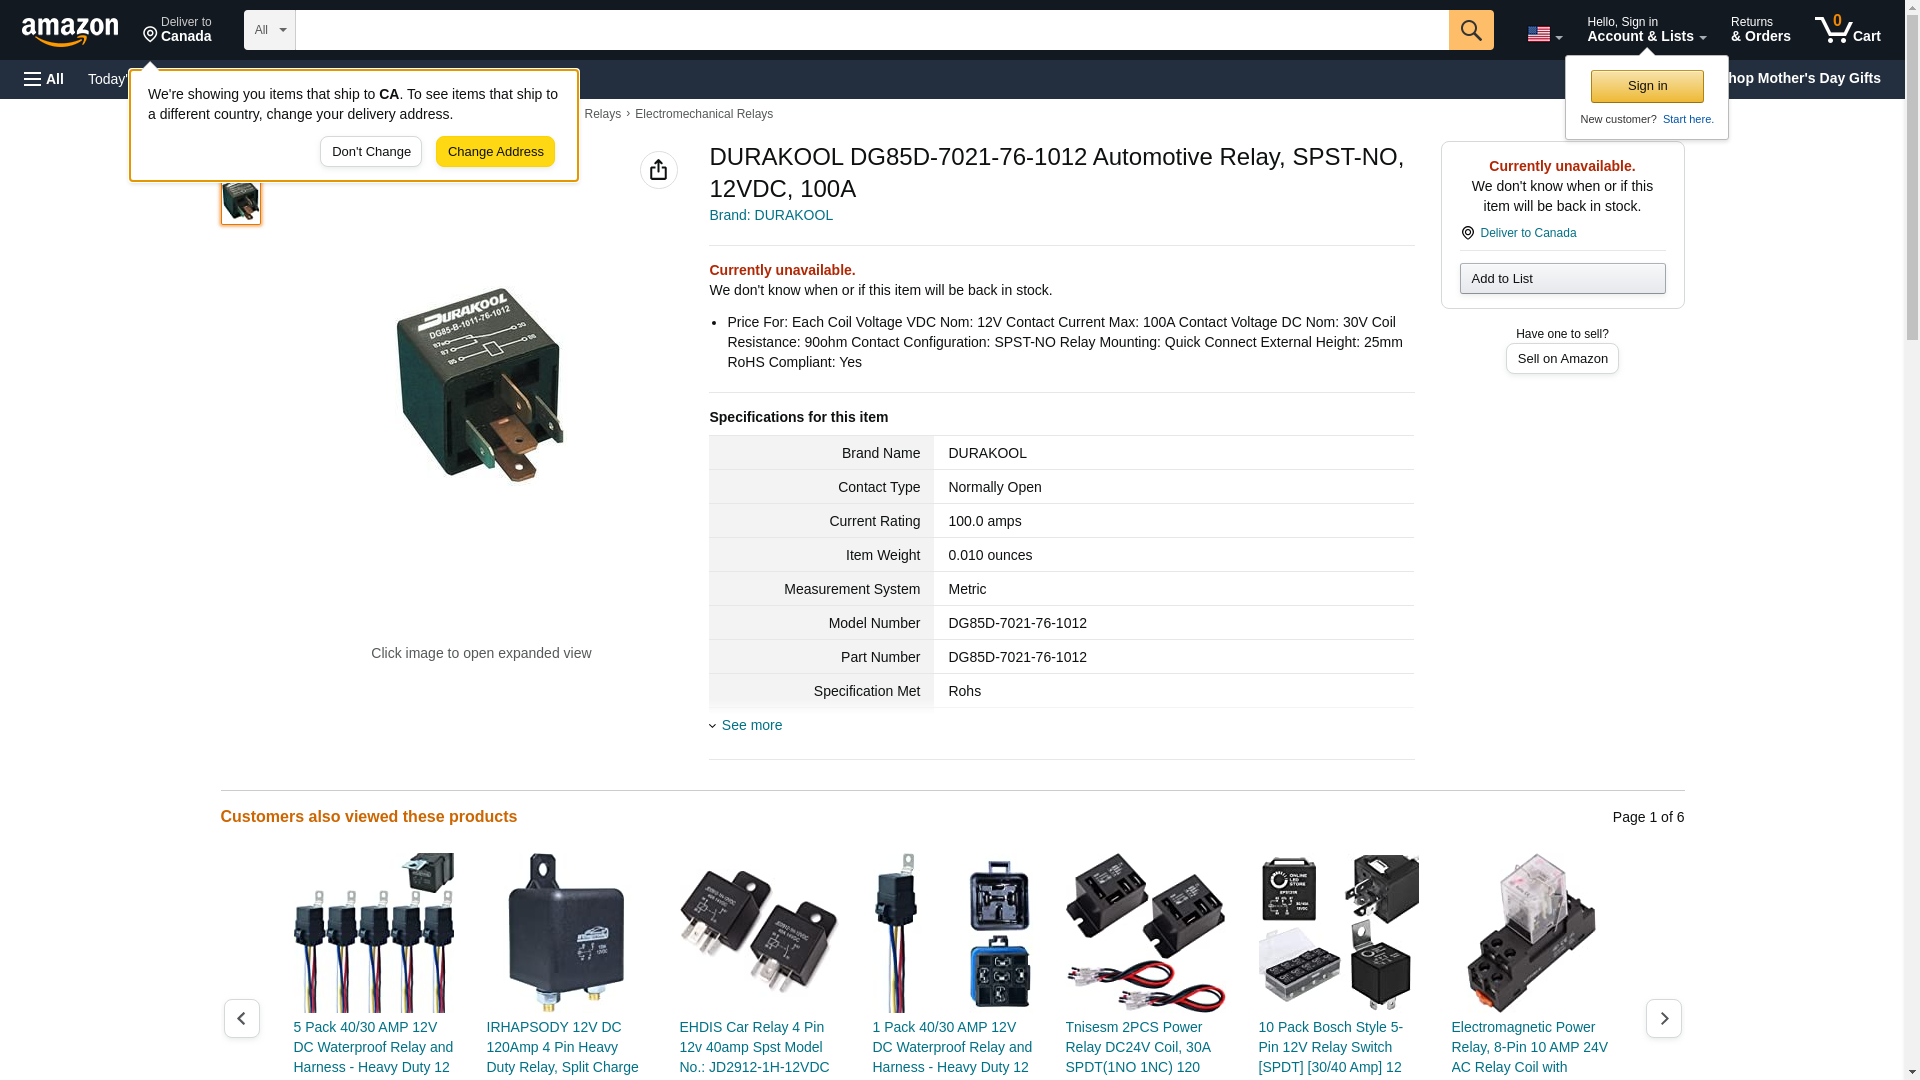Open the shopping cart icon
Screen dimensions: 1920x1080
tap(1847, 30)
